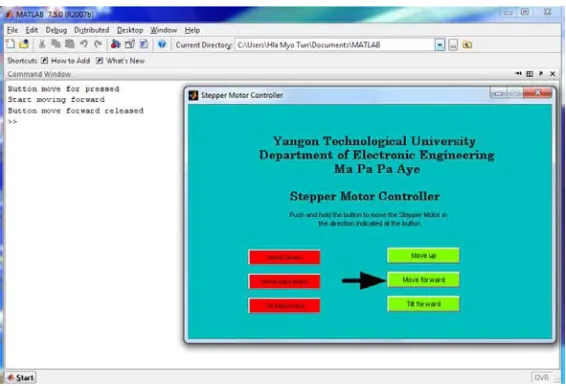Image resolution: width=566 pixels, height=386 pixels.
Task: Close the Command Window panel
Action: 552,74
